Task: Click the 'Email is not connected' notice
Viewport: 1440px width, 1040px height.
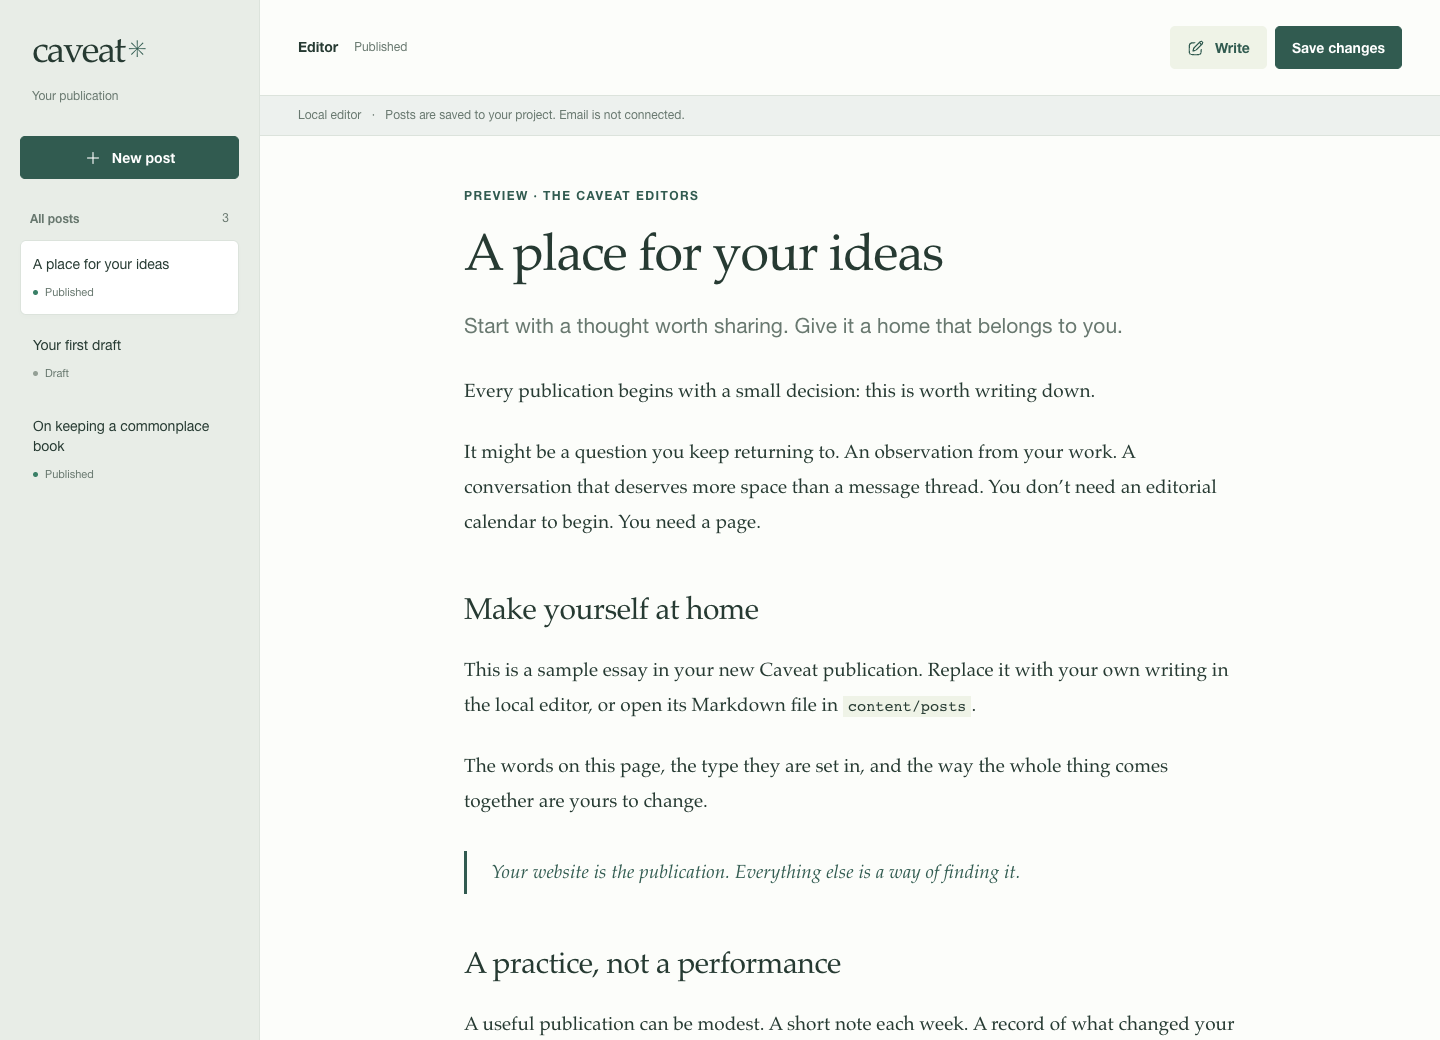Action: (x=621, y=115)
